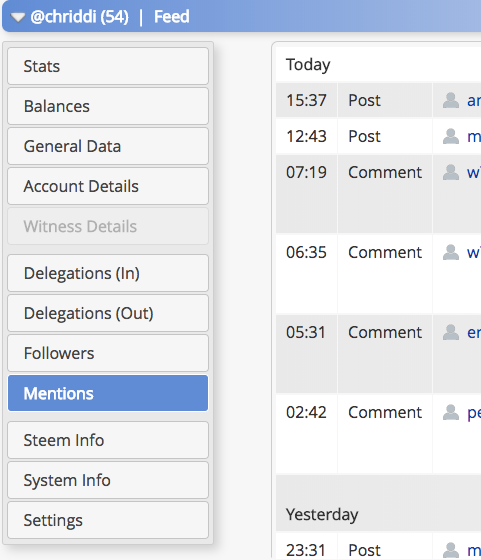This screenshot has height=560, width=481.
Task: Expand the @chriddi account dropdown arrow
Action: [x=17, y=17]
